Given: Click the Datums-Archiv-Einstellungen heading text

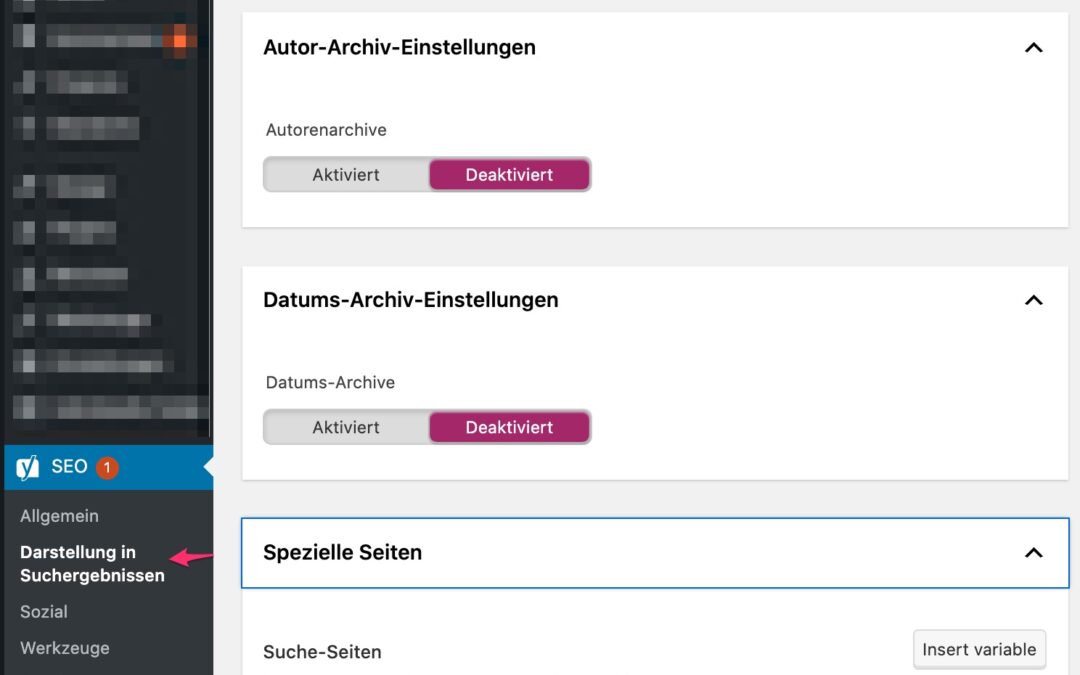Looking at the screenshot, I should tap(410, 300).
